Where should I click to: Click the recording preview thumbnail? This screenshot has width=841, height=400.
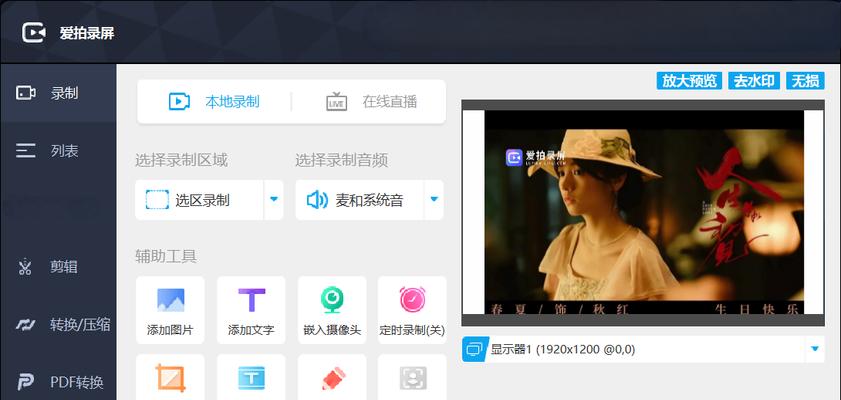[643, 212]
